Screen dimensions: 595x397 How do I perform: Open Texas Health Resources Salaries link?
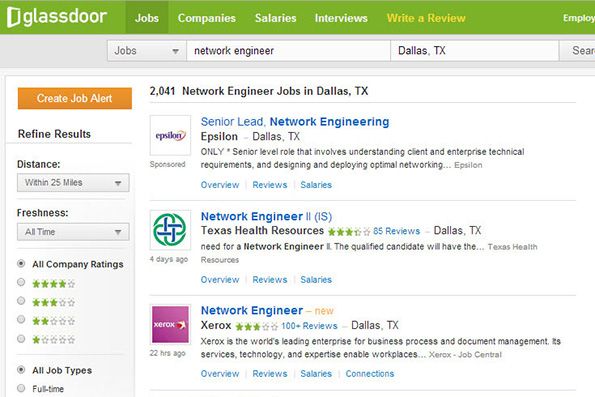pyautogui.click(x=316, y=280)
